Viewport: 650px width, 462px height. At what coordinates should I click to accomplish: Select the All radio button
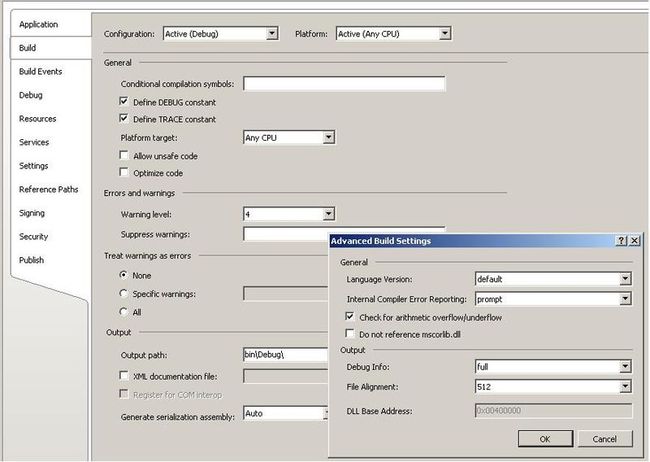tap(123, 311)
